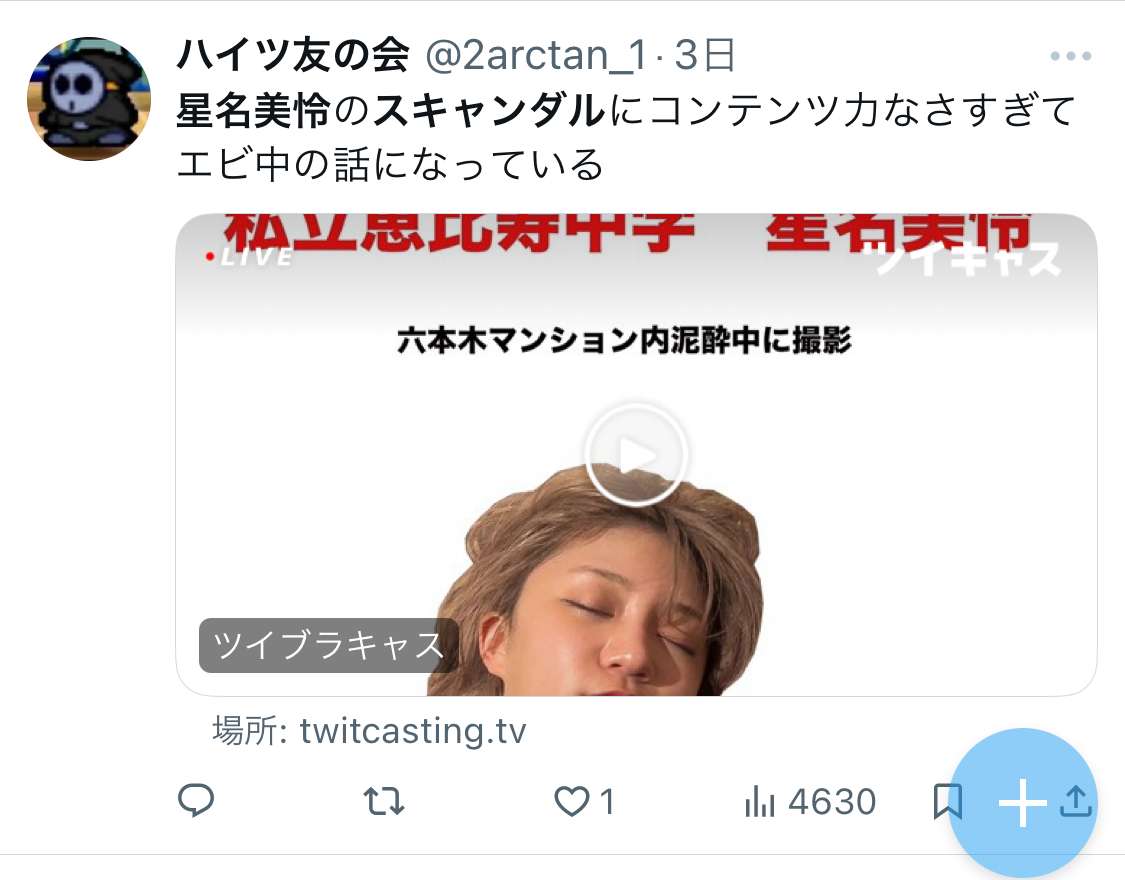Tap the blue compose plus button
Screen dimensions: 1125x880
click(1022, 803)
